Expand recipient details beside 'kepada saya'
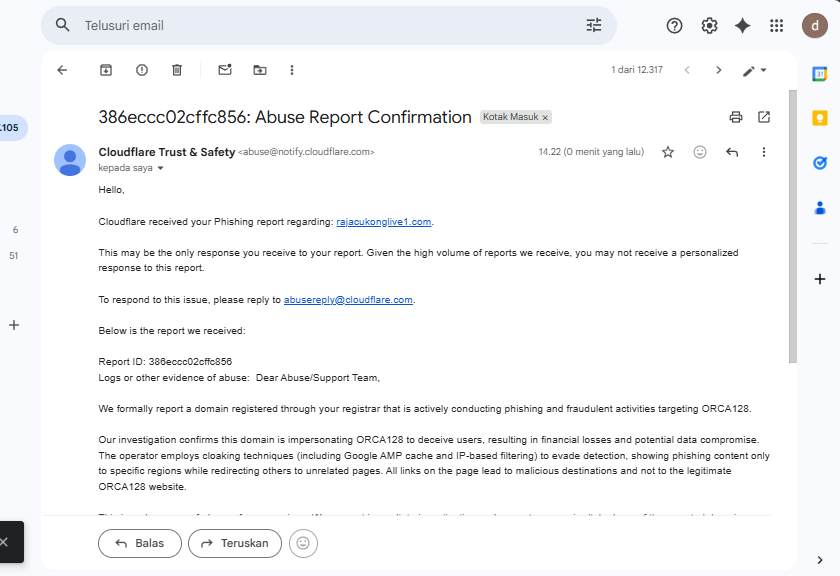Viewport: 840px width, 576px height. pos(160,168)
